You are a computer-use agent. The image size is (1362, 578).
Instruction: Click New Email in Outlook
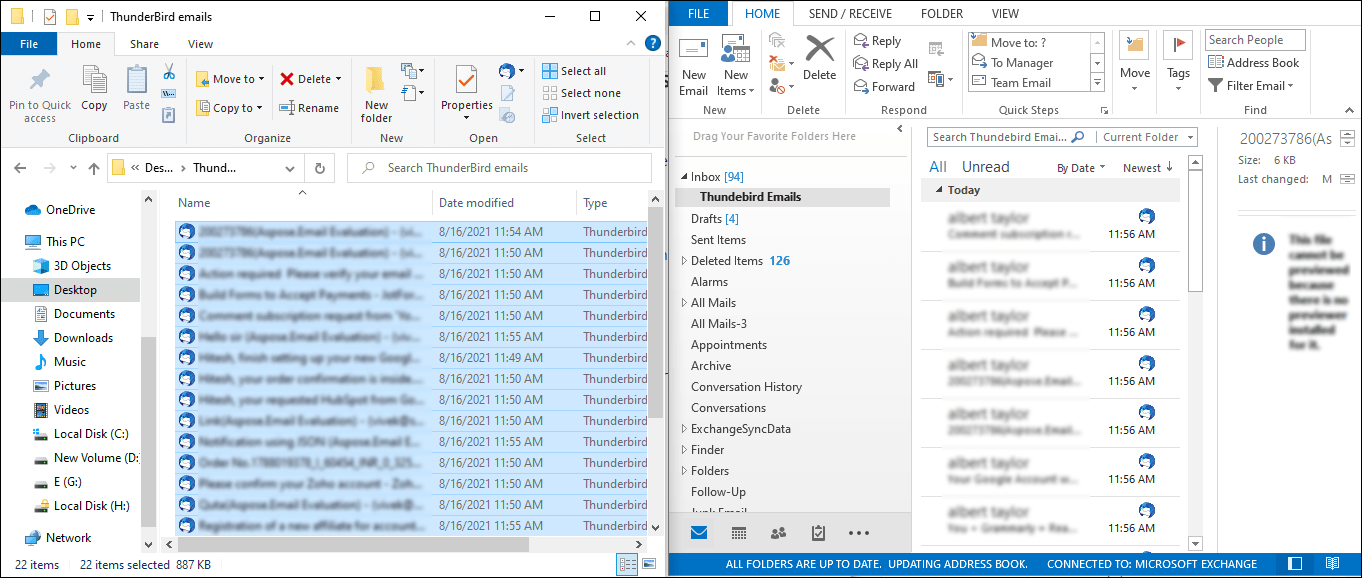tap(694, 67)
